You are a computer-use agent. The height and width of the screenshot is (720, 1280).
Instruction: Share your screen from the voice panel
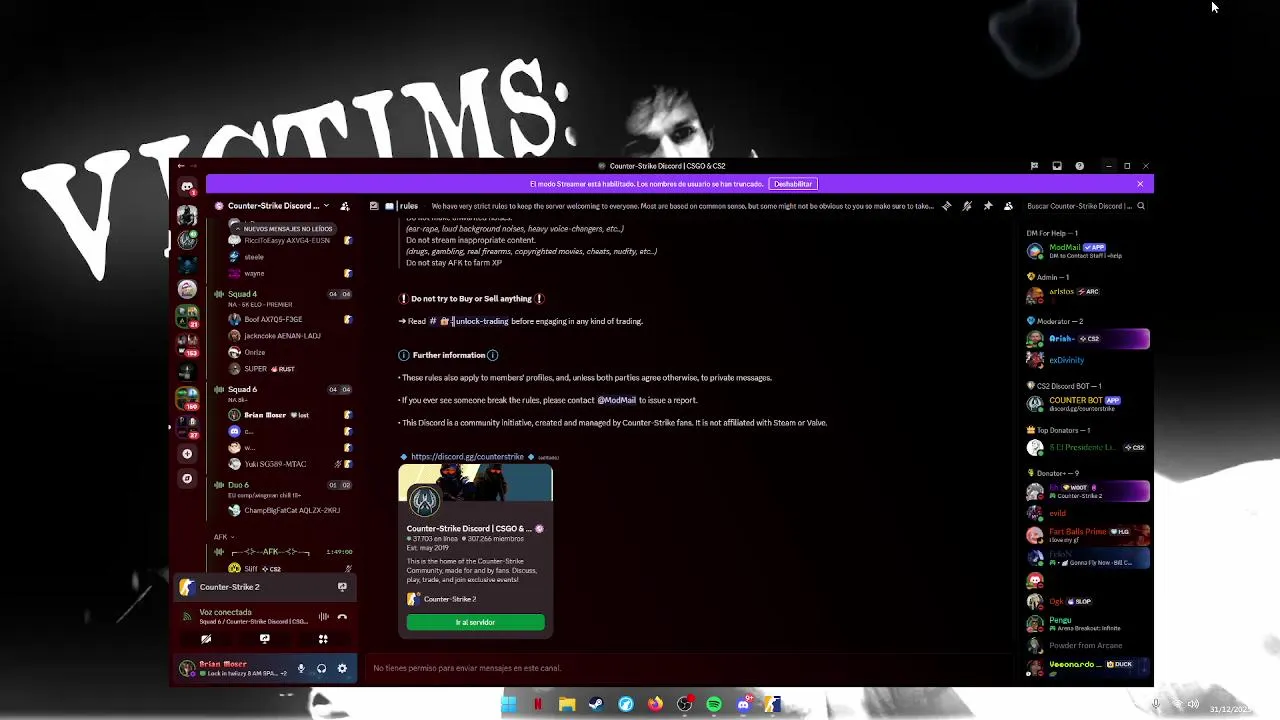pyautogui.click(x=264, y=639)
